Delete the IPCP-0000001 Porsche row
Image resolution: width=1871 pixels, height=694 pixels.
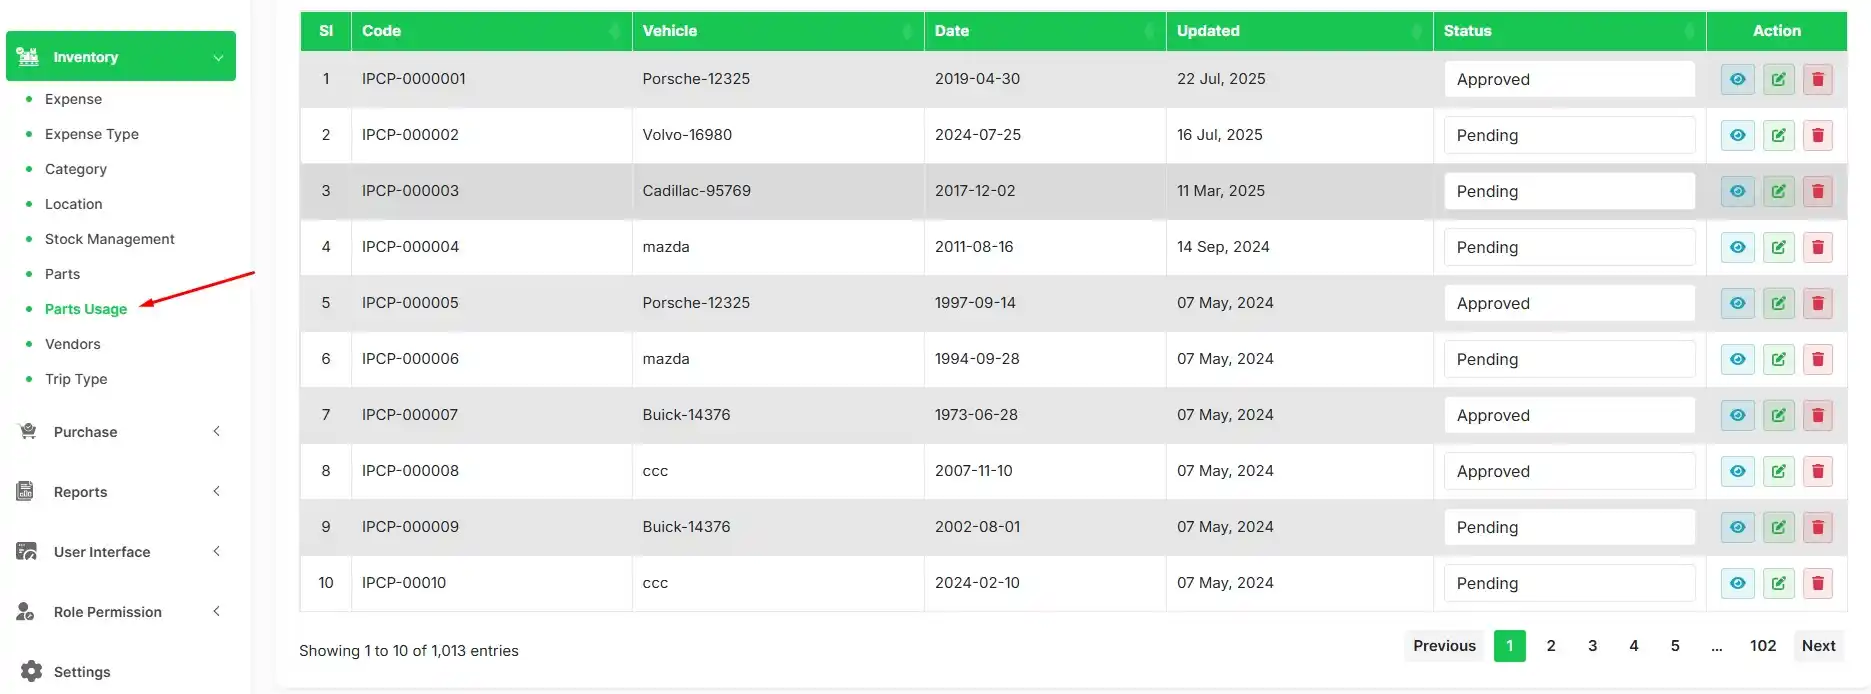click(x=1817, y=79)
